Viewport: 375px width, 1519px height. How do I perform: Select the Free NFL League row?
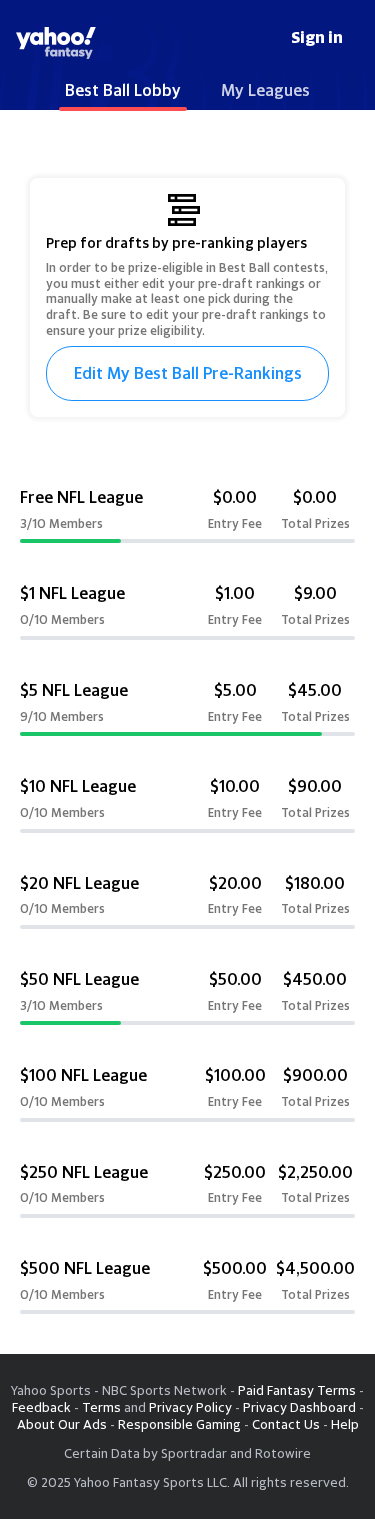point(187,514)
